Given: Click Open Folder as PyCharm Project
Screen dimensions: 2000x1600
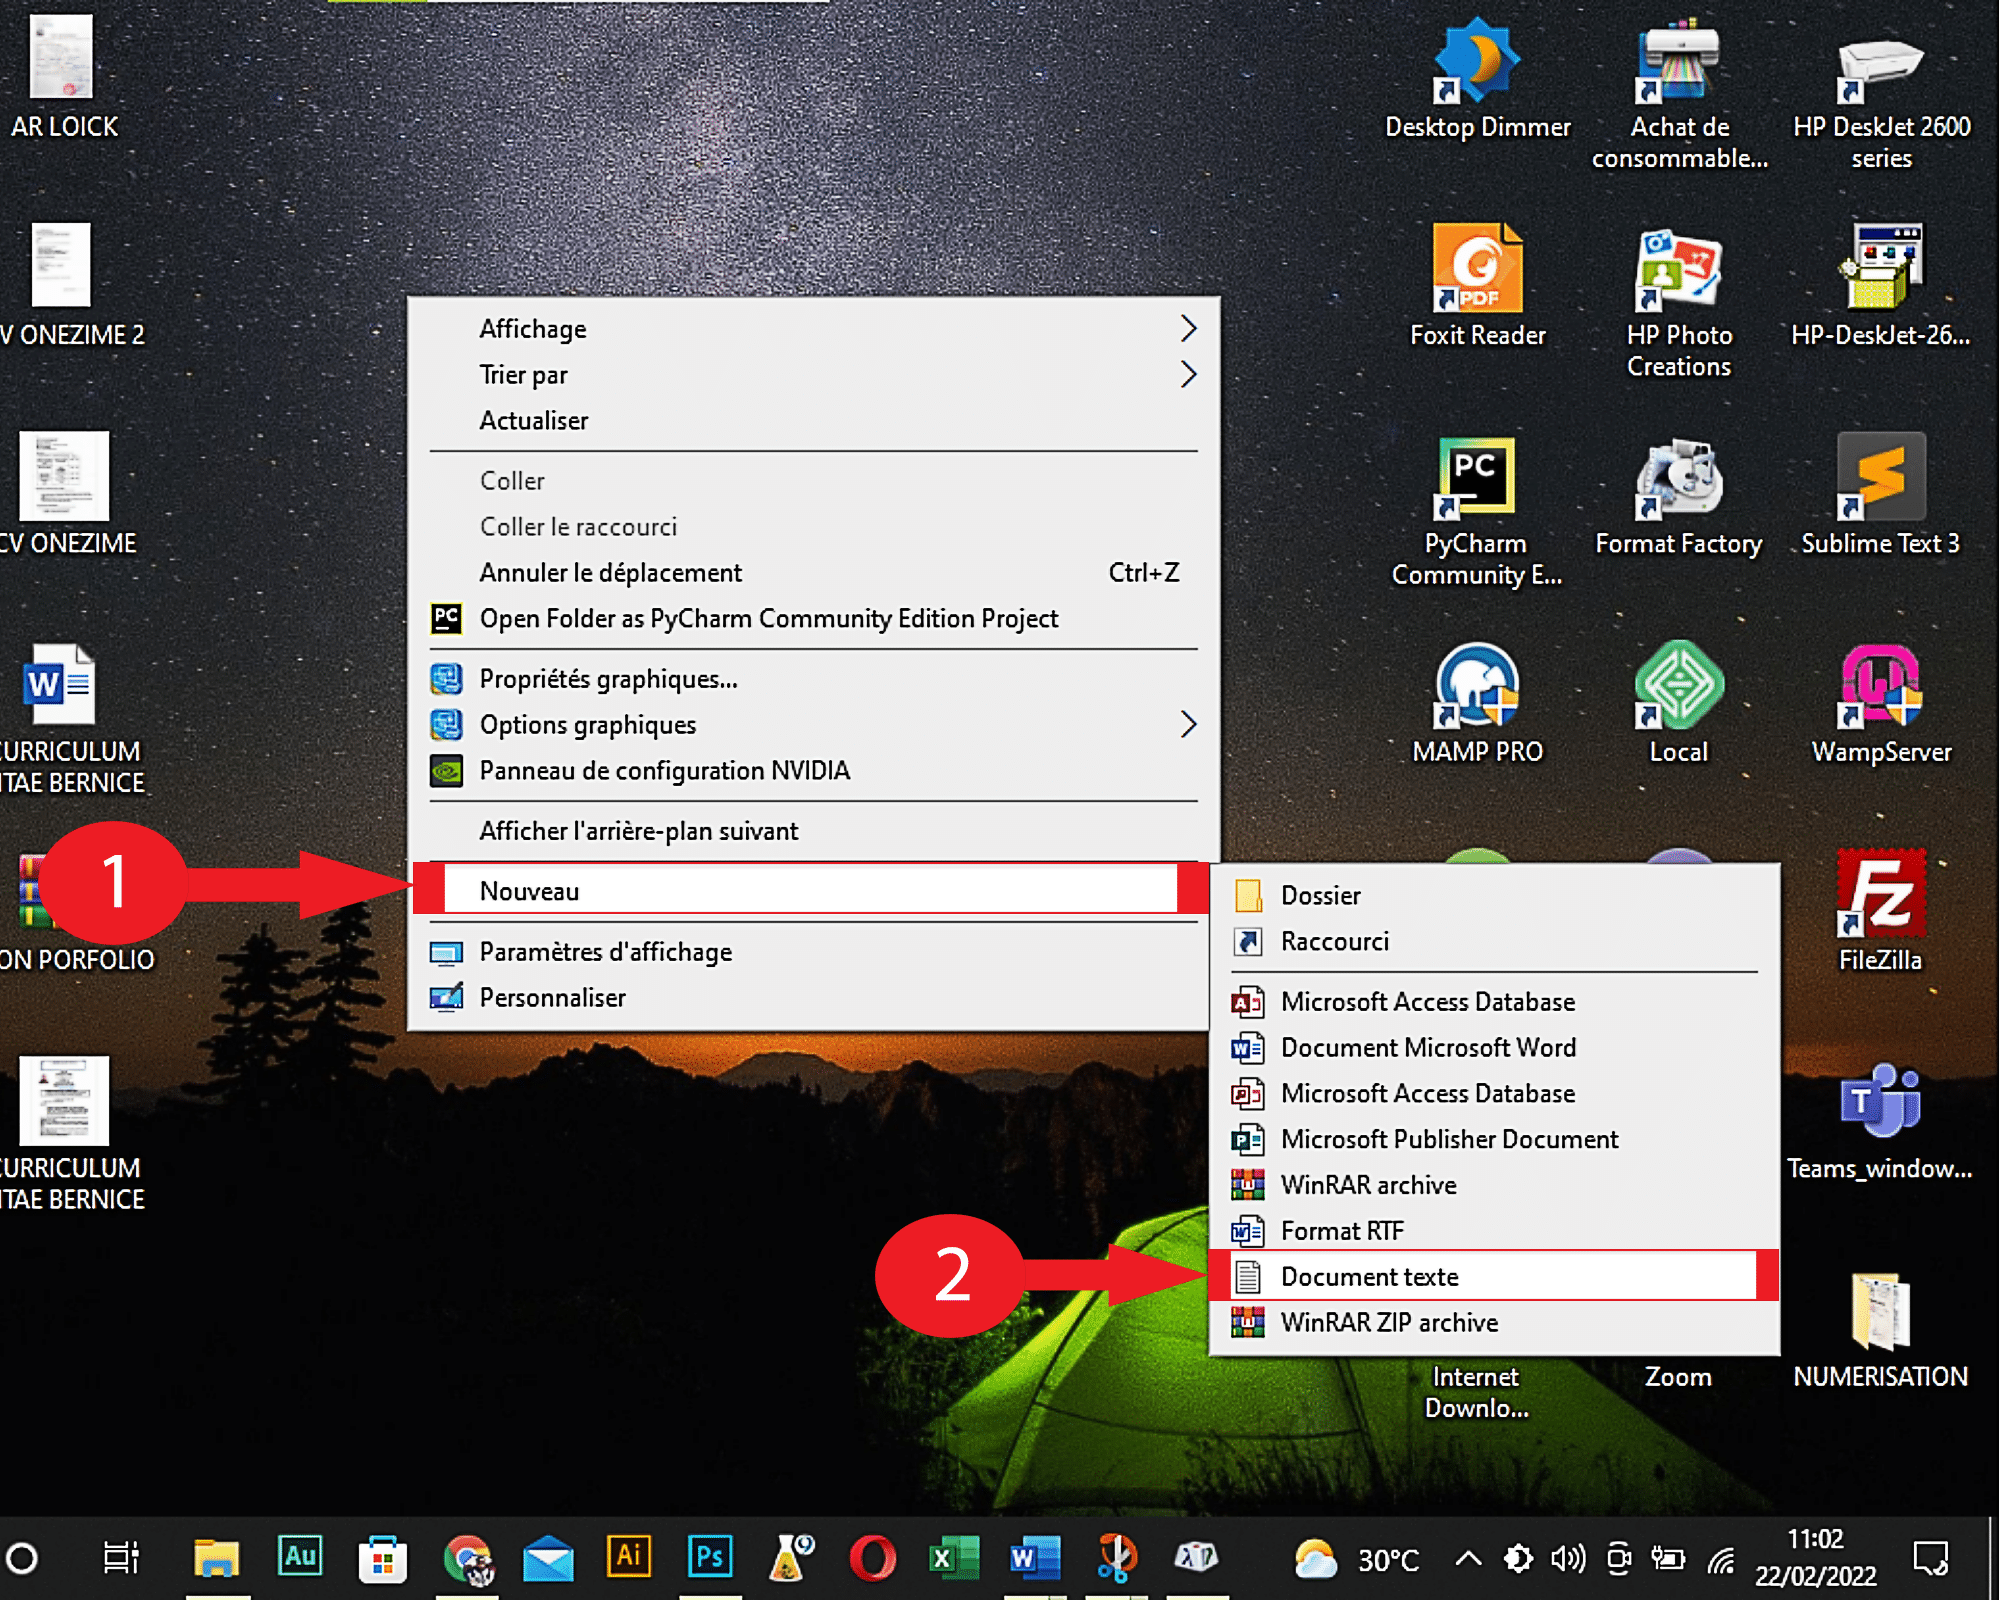Looking at the screenshot, I should tap(814, 619).
